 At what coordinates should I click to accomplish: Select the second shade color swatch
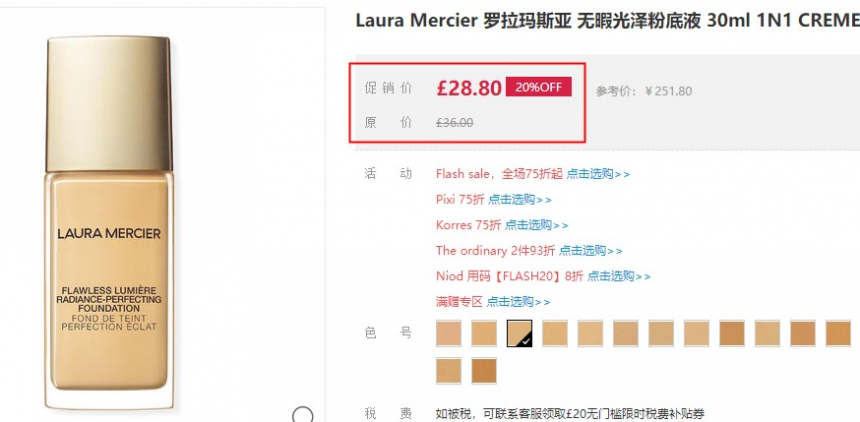484,333
